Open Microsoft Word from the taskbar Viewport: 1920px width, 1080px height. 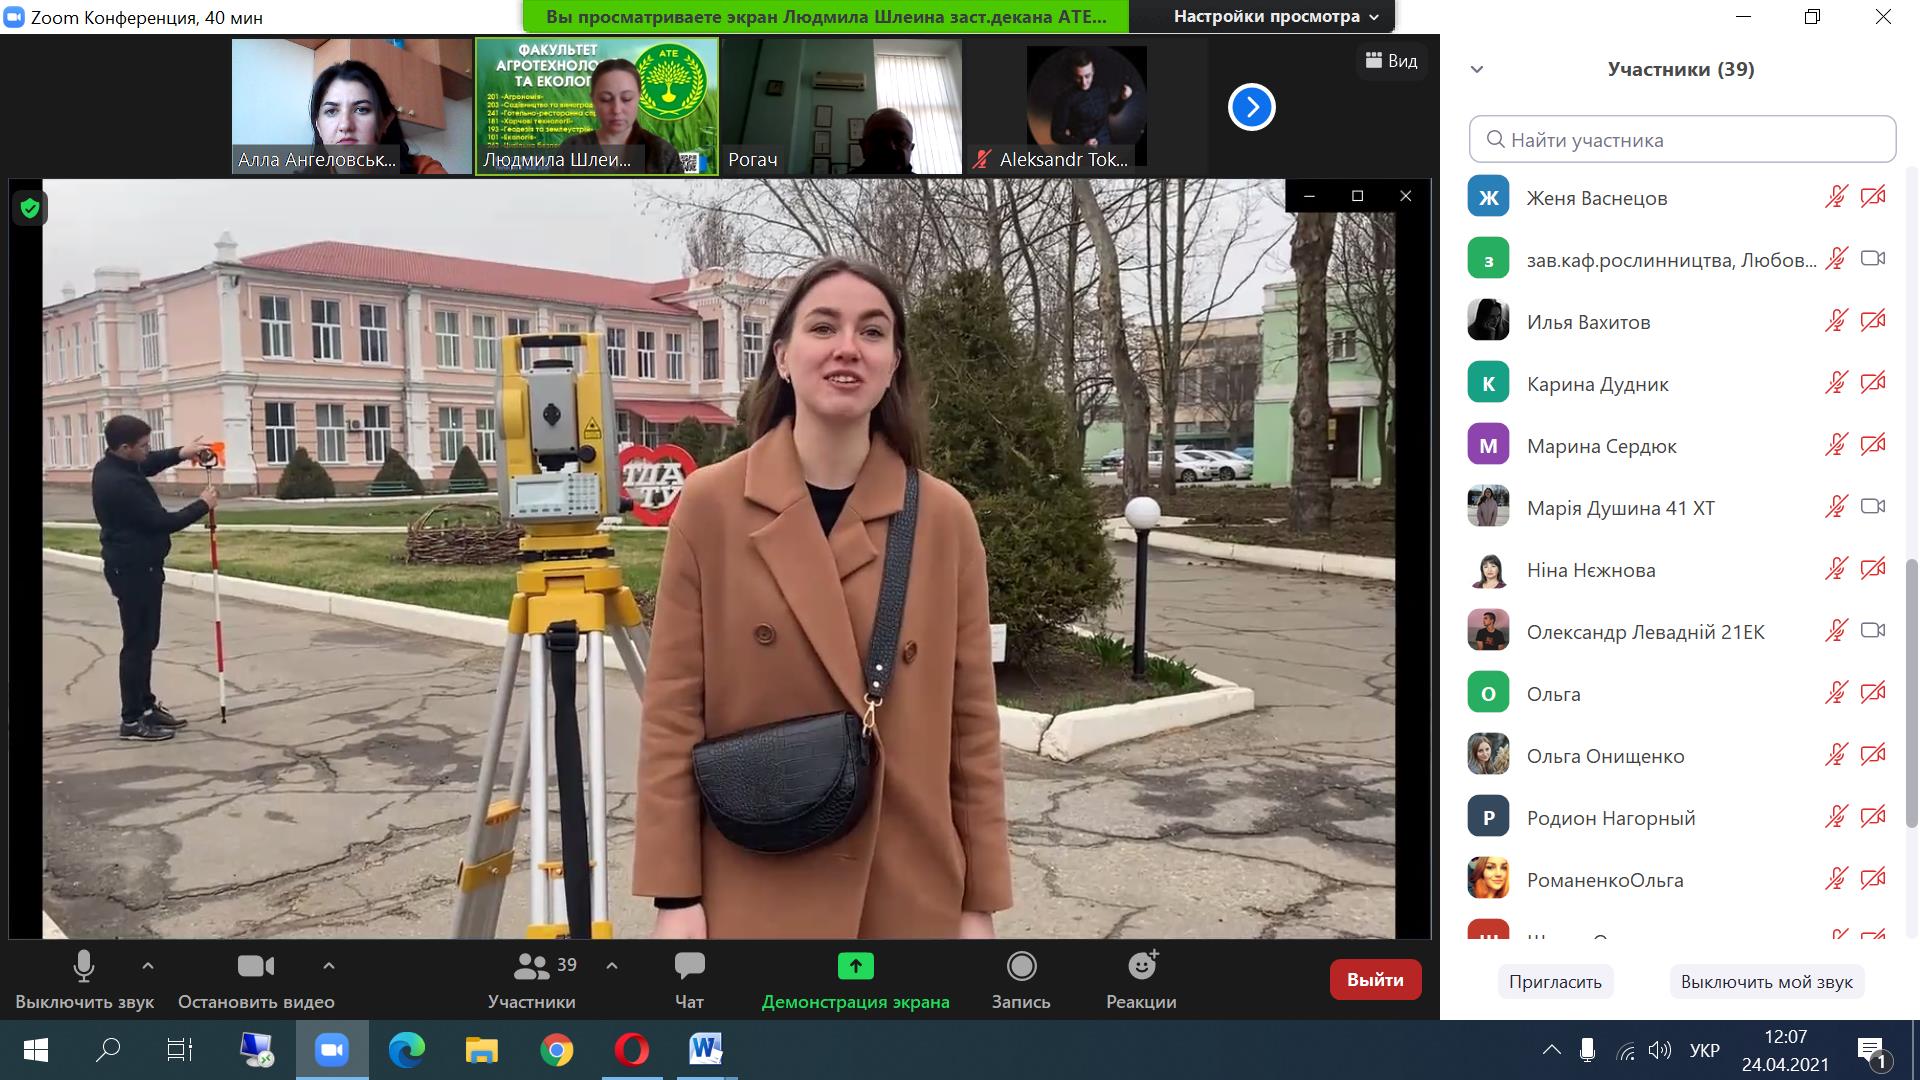(x=705, y=1050)
